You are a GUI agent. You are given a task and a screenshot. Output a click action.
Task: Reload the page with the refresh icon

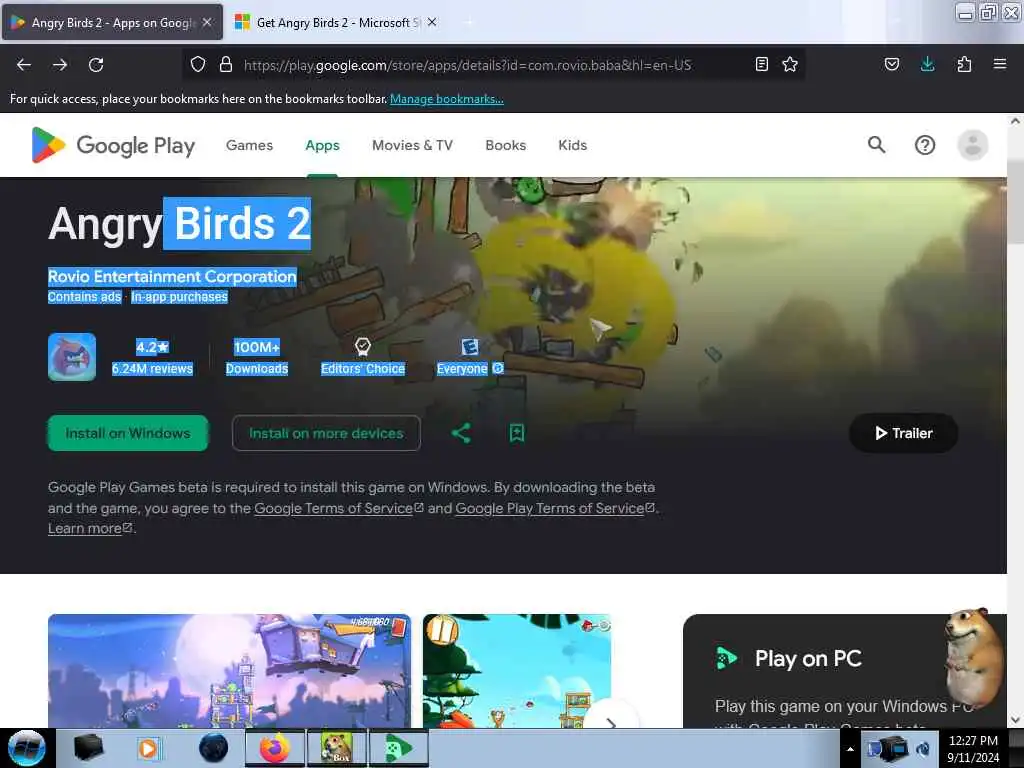pos(96,65)
